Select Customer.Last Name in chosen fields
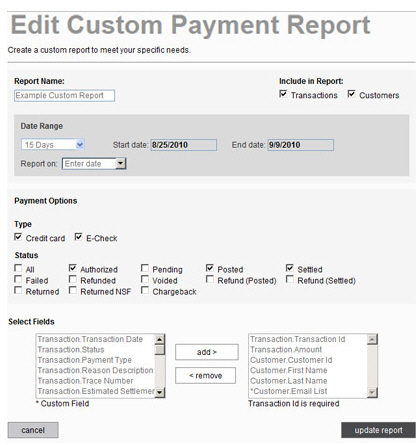420x445 pixels. click(x=308, y=381)
